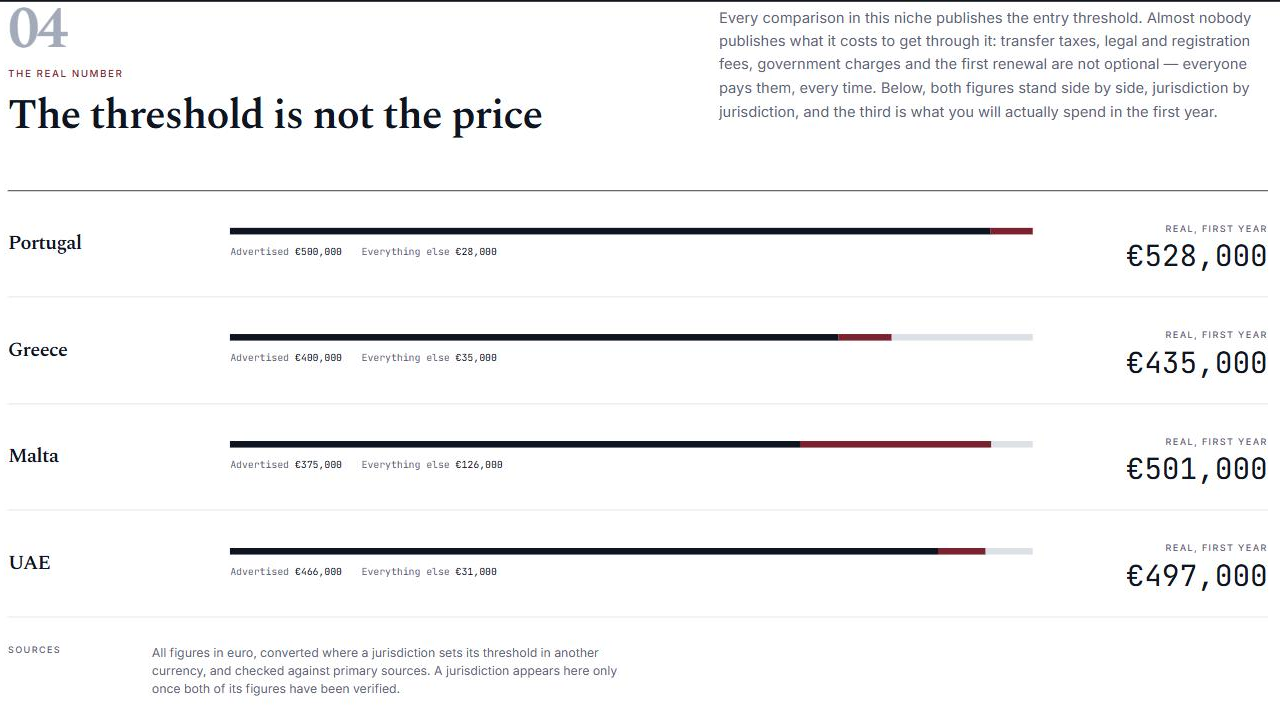Screen dimensions: 1280x724
Task: Click the grey remainder of Greece's bar
Action: coord(962,337)
